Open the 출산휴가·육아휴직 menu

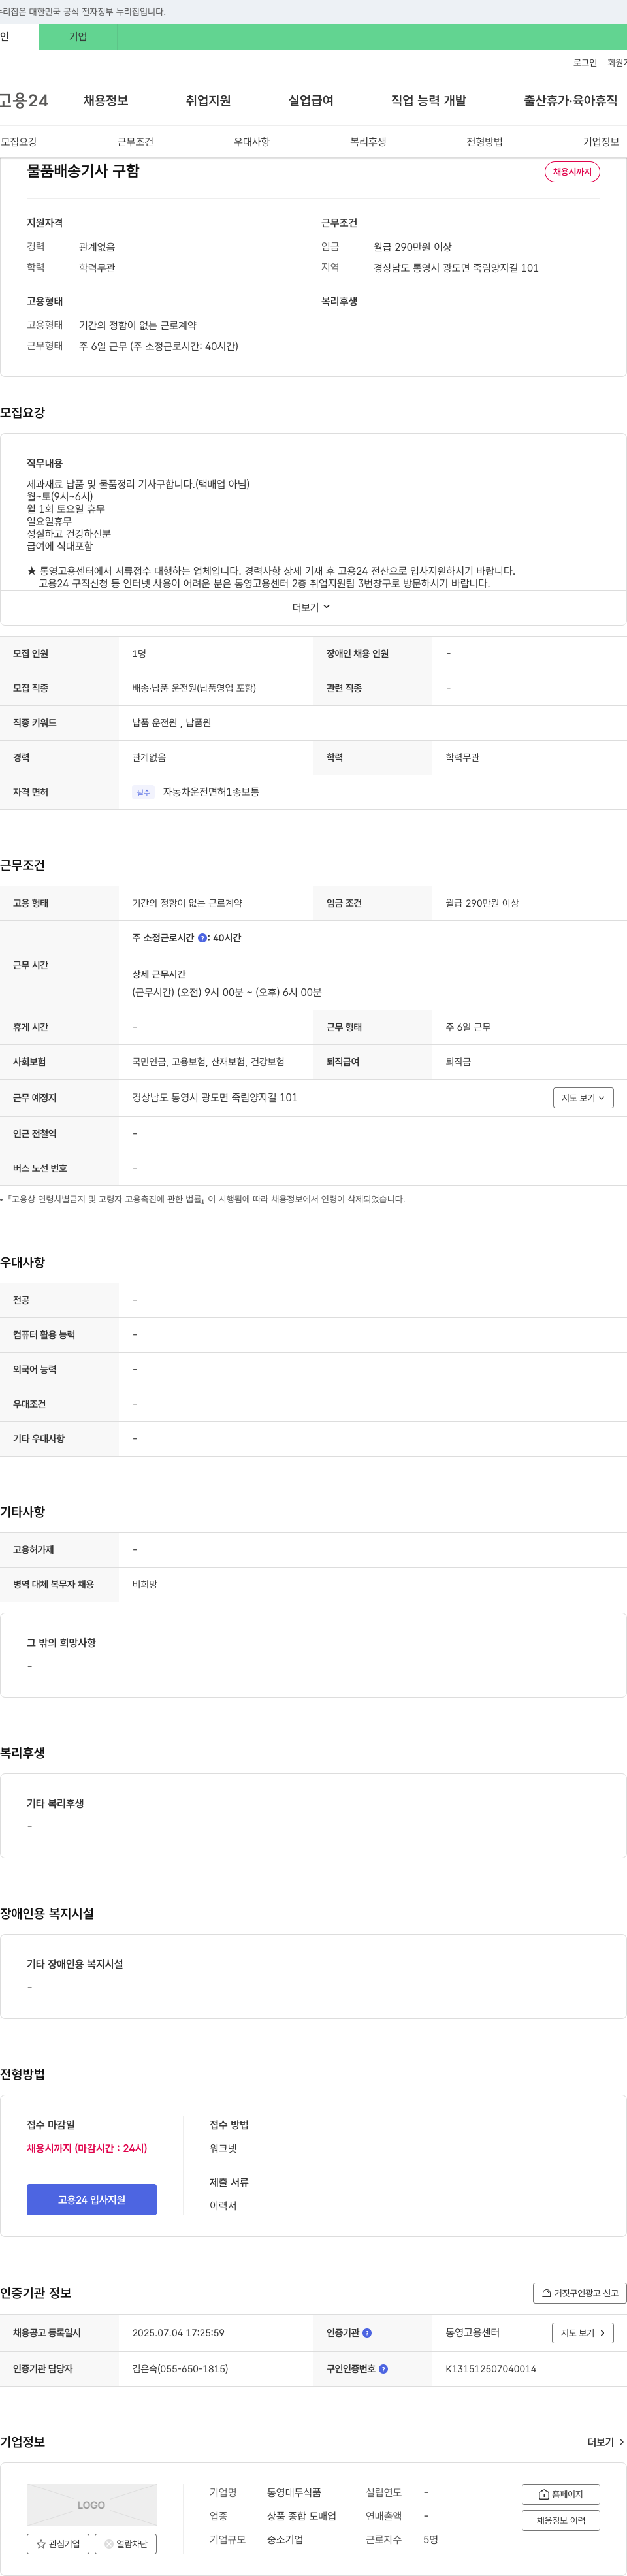click(x=570, y=100)
